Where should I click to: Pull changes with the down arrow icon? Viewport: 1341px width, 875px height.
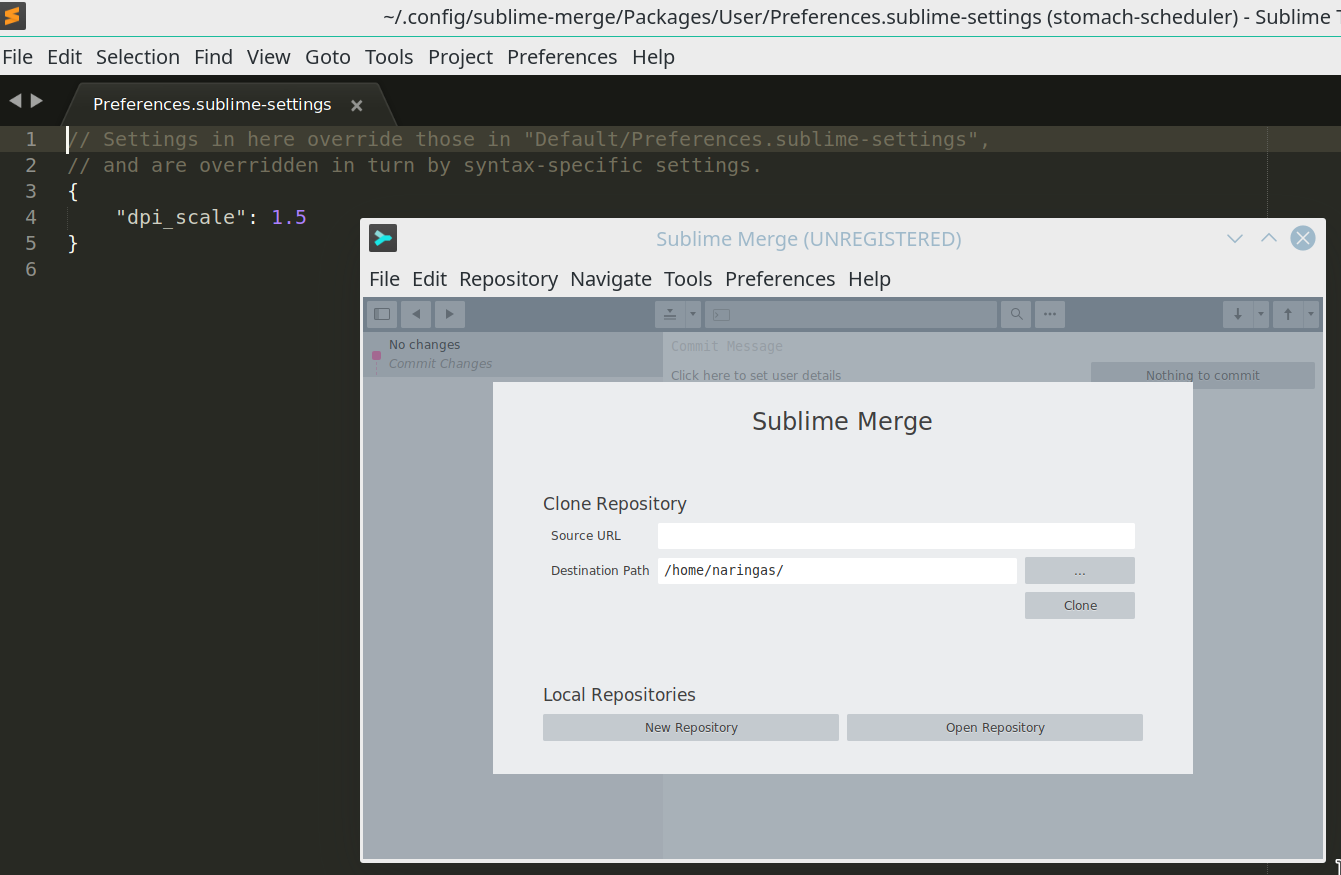tap(1238, 313)
